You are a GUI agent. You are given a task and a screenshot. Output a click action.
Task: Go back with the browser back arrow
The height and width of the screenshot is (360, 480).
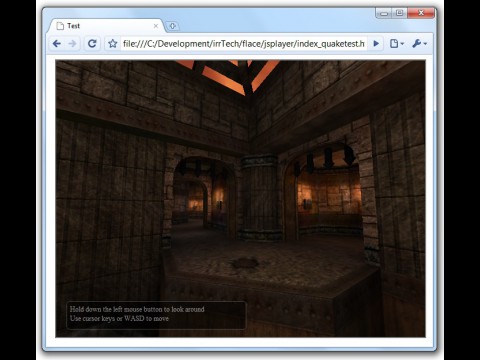pyautogui.click(x=57, y=44)
